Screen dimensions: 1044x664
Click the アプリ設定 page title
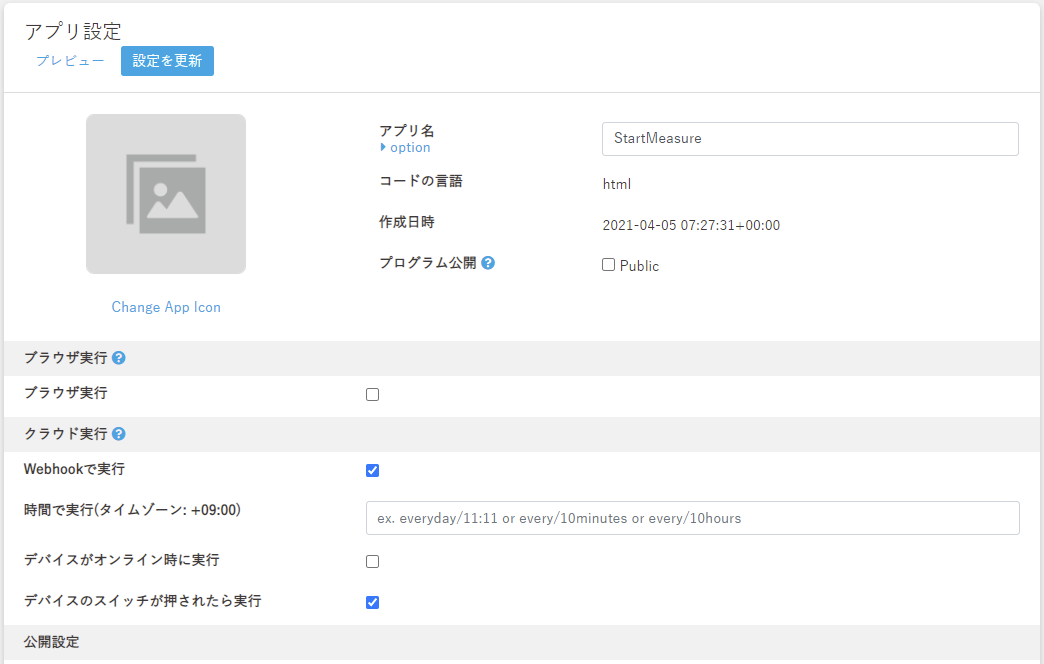pos(73,32)
